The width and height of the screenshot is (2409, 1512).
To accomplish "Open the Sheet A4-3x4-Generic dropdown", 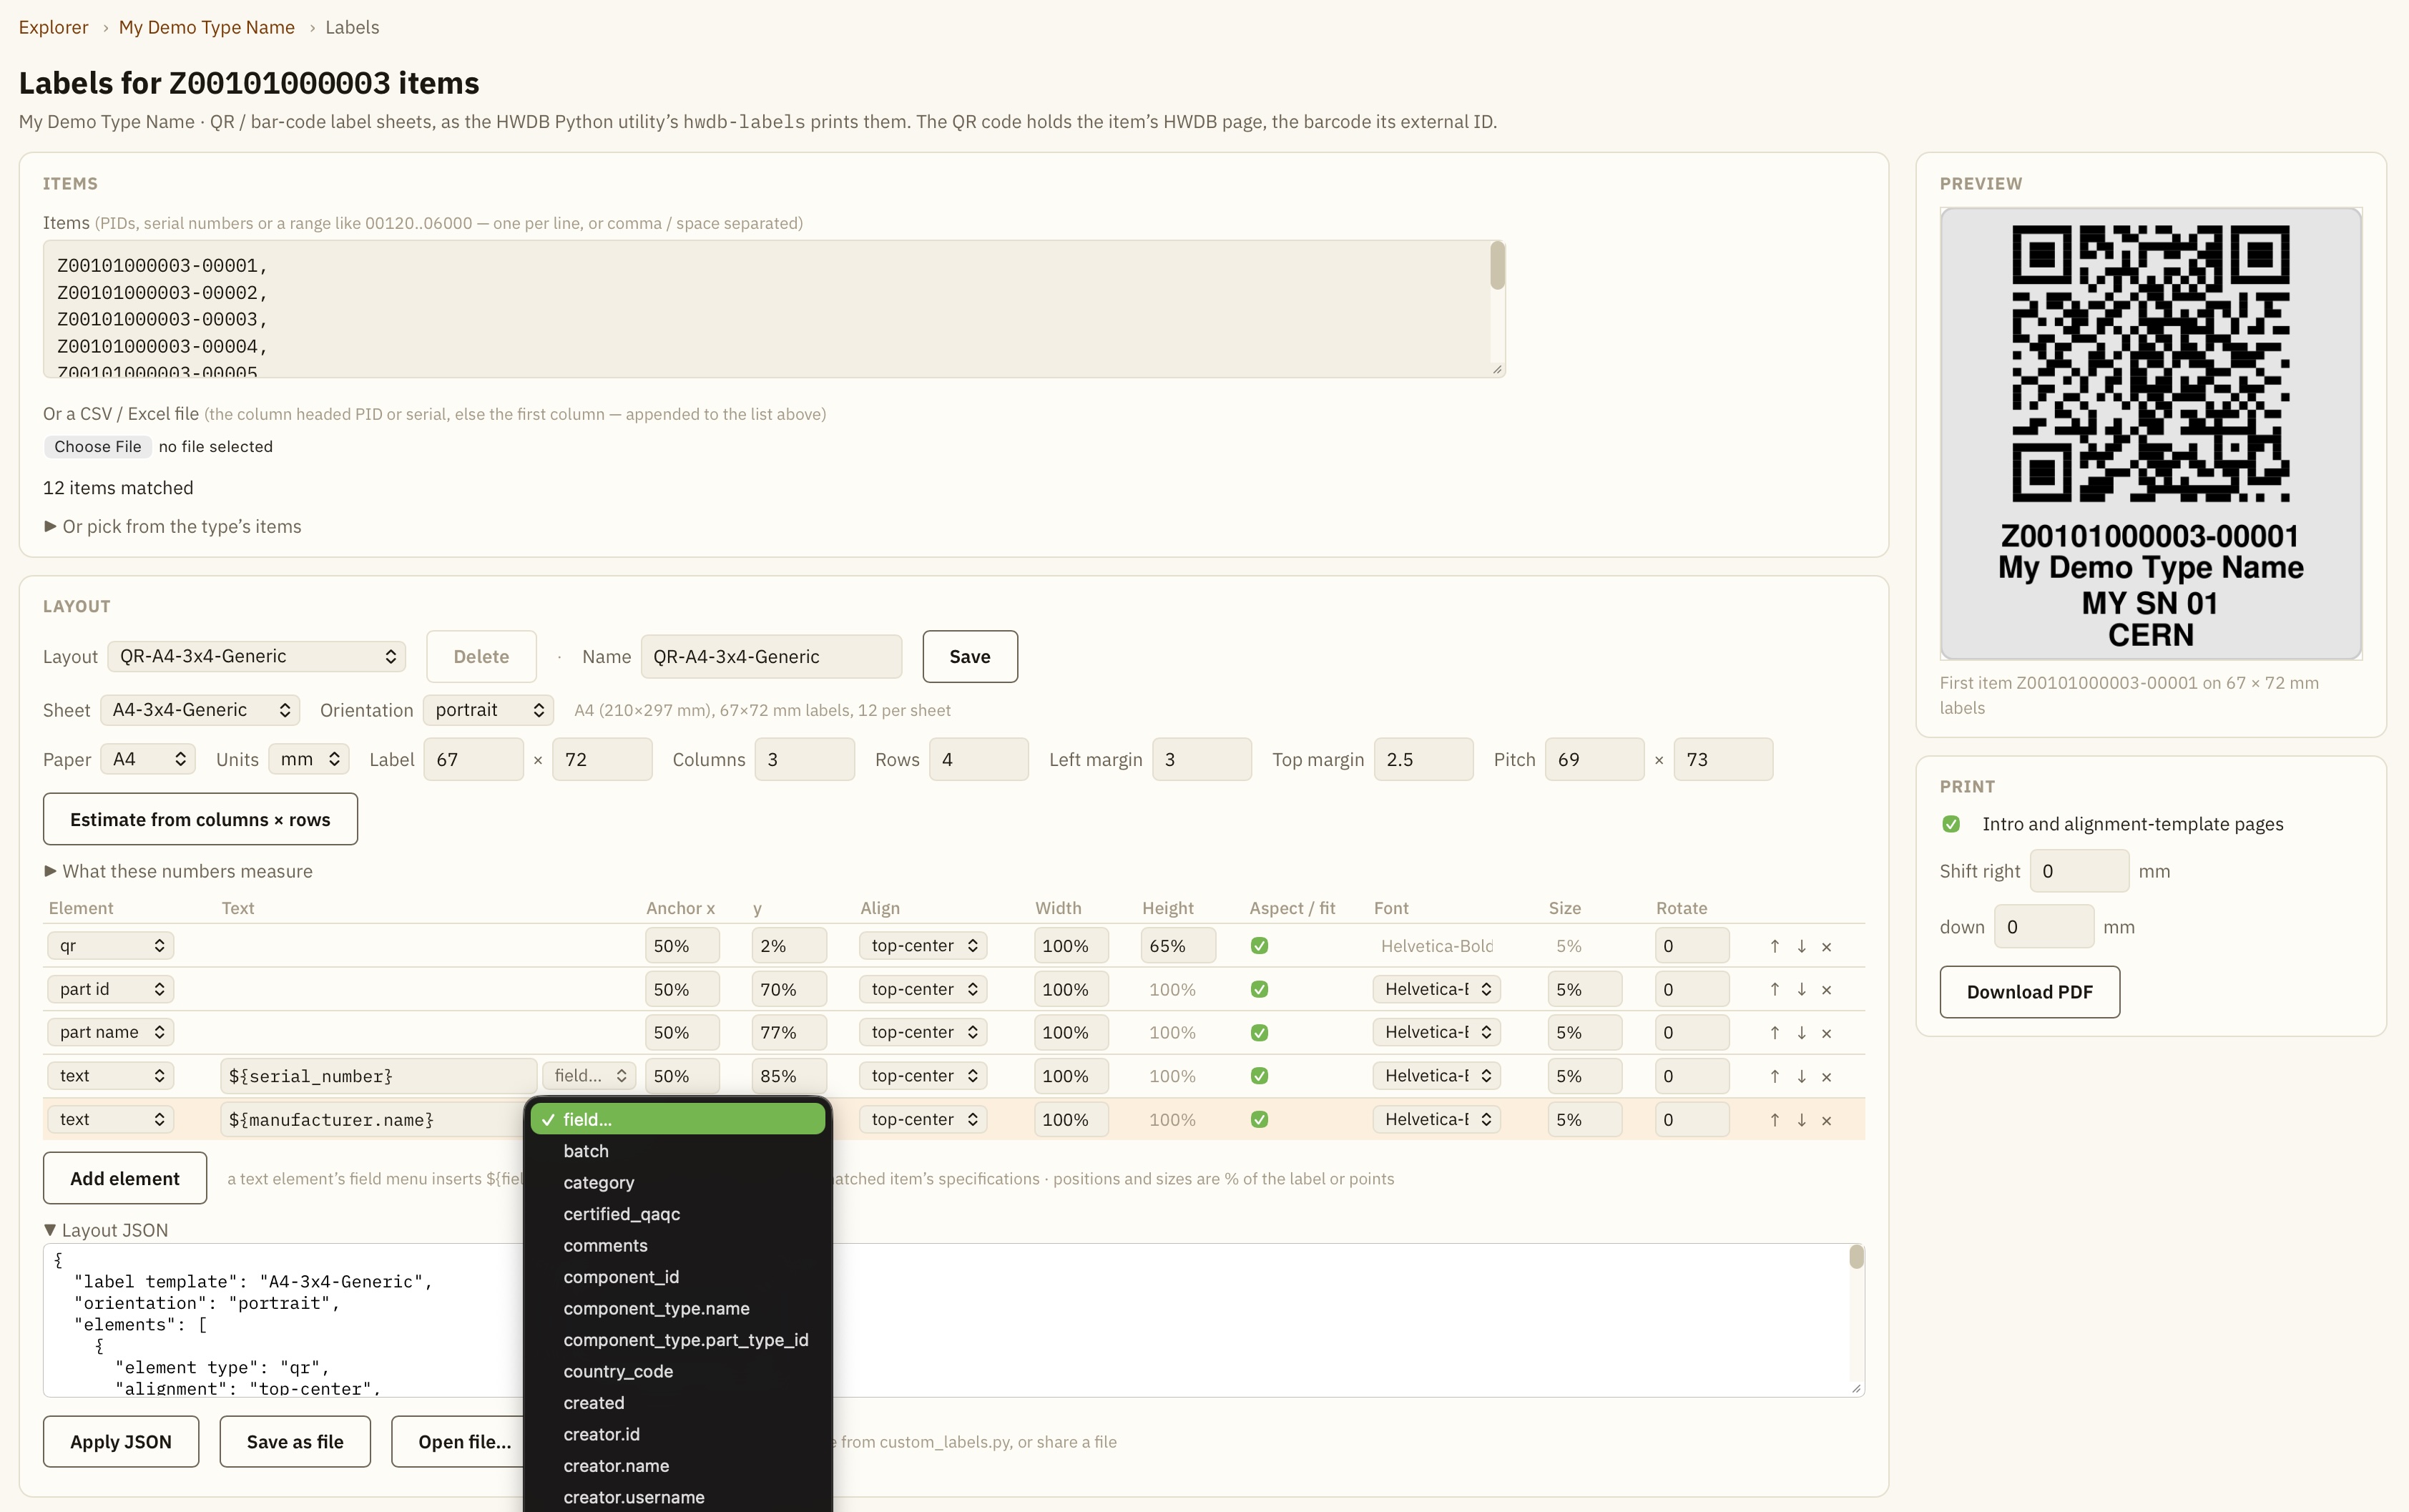I will (x=200, y=710).
